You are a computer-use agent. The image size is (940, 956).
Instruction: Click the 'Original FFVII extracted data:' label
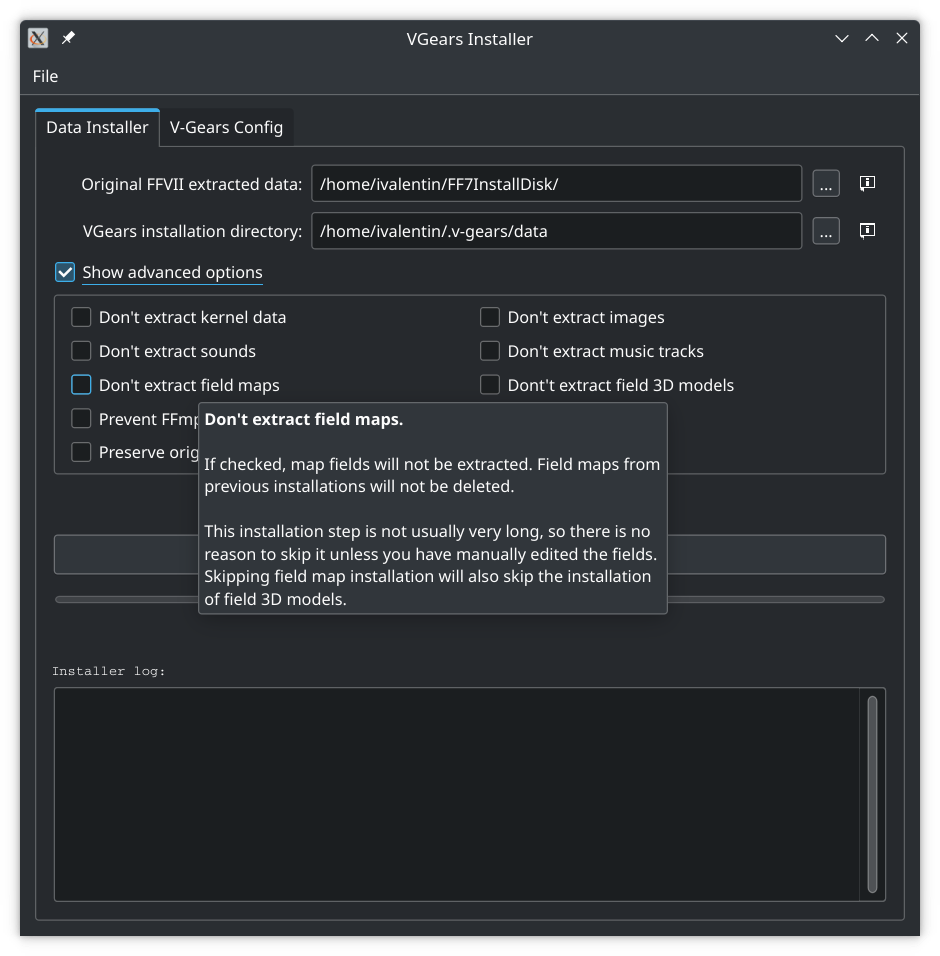point(191,184)
